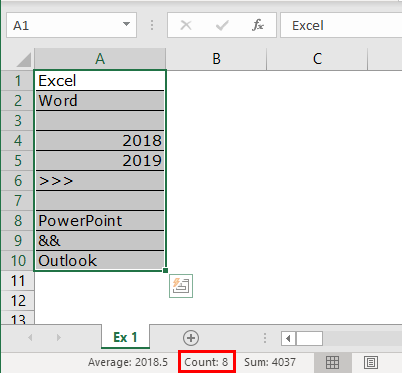Click the Name Box showing A1
Image resolution: width=402 pixels, height=373 pixels.
71,25
